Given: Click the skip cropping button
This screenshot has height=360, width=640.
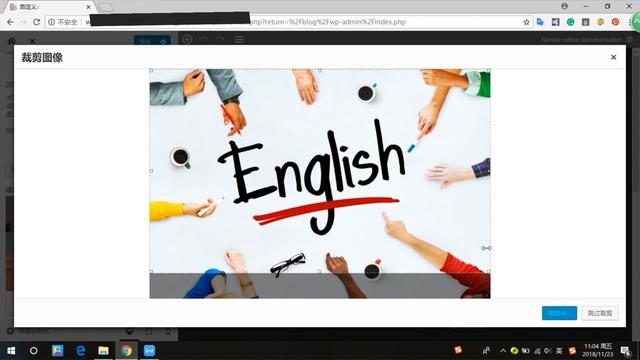Looking at the screenshot, I should (x=600, y=313).
